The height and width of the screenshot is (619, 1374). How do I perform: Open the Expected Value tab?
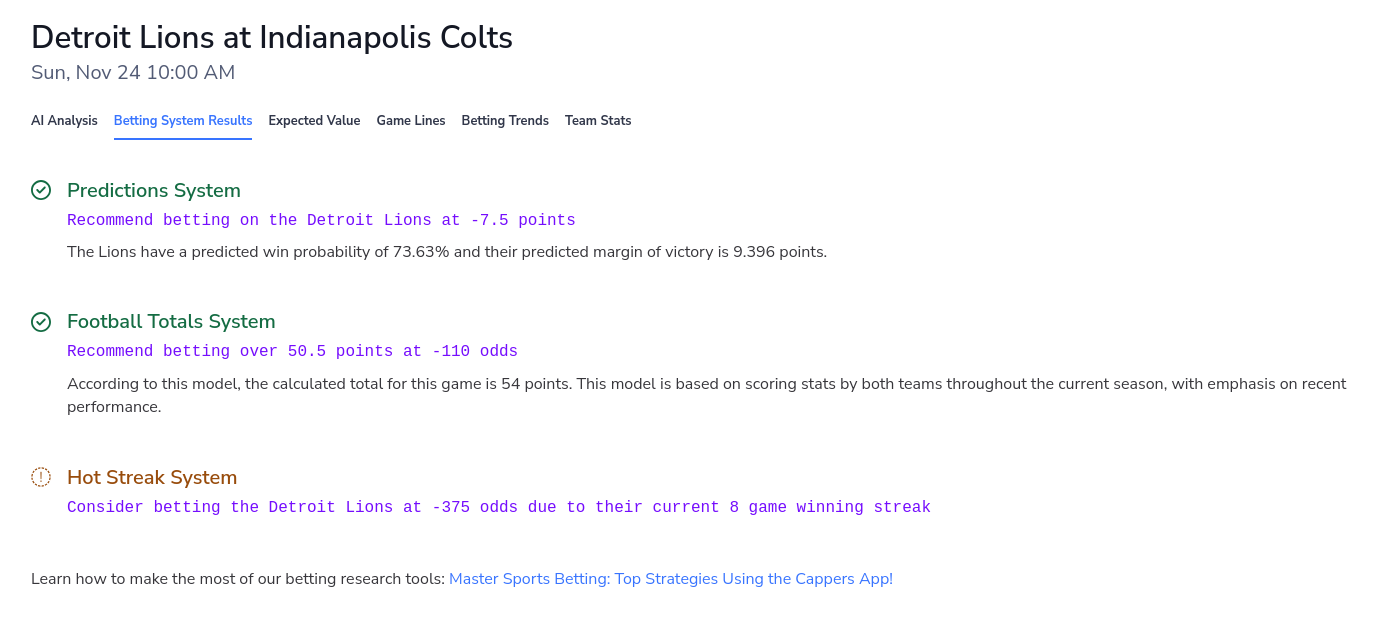pos(314,120)
